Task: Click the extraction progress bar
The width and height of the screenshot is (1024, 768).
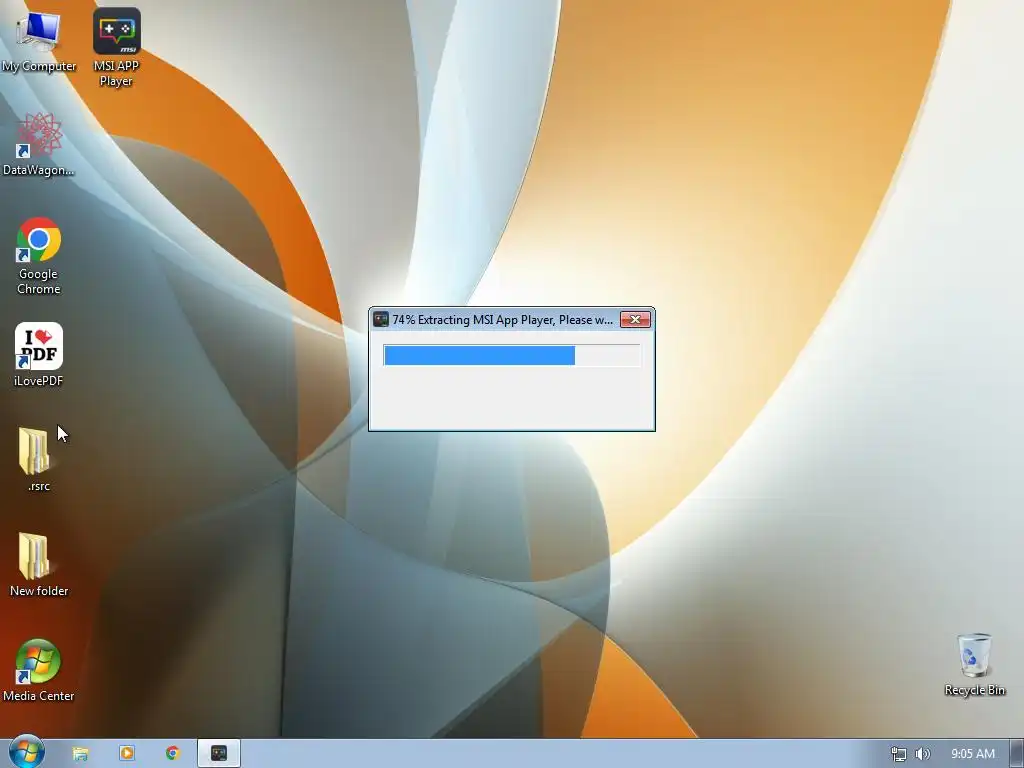Action: point(511,355)
